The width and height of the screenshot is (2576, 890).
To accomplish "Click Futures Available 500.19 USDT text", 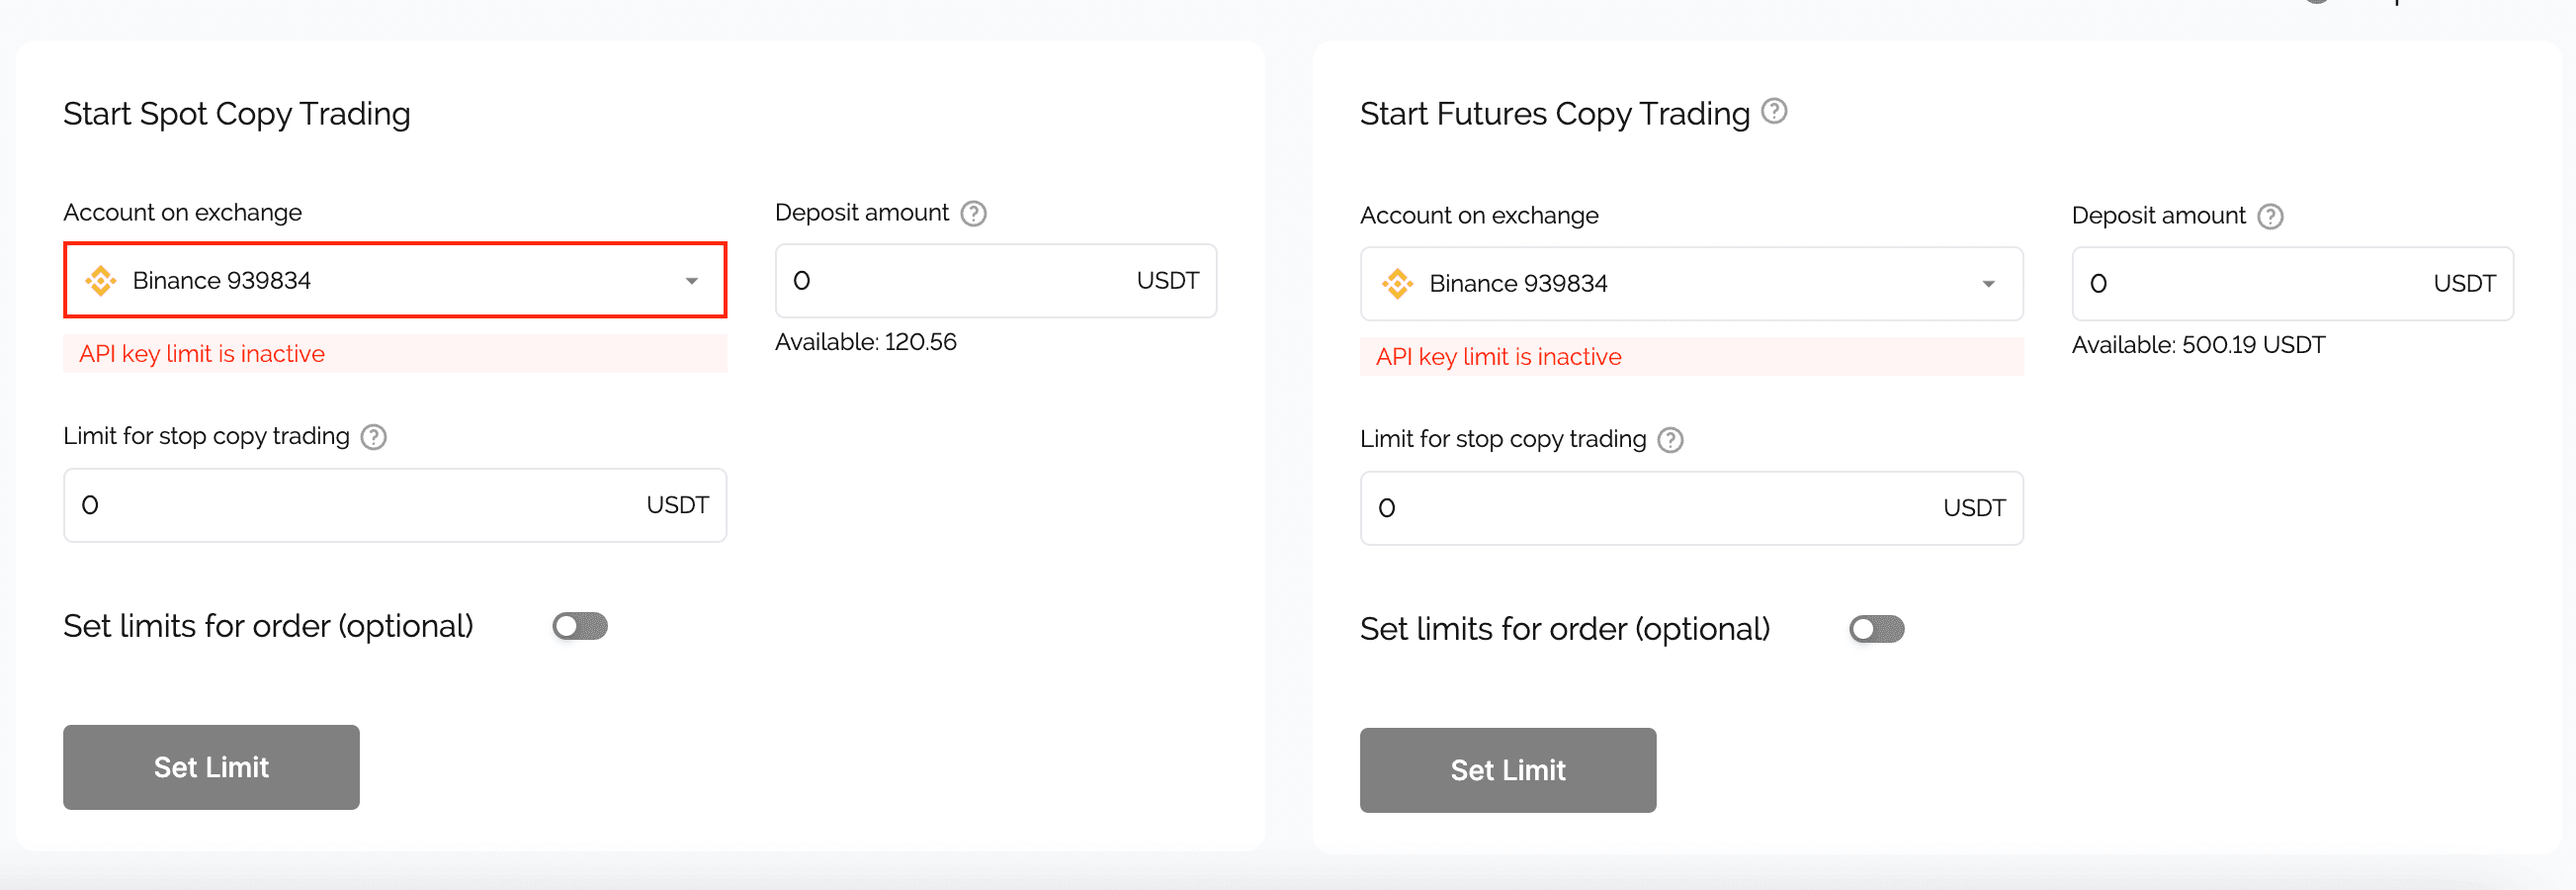I will (x=2198, y=345).
